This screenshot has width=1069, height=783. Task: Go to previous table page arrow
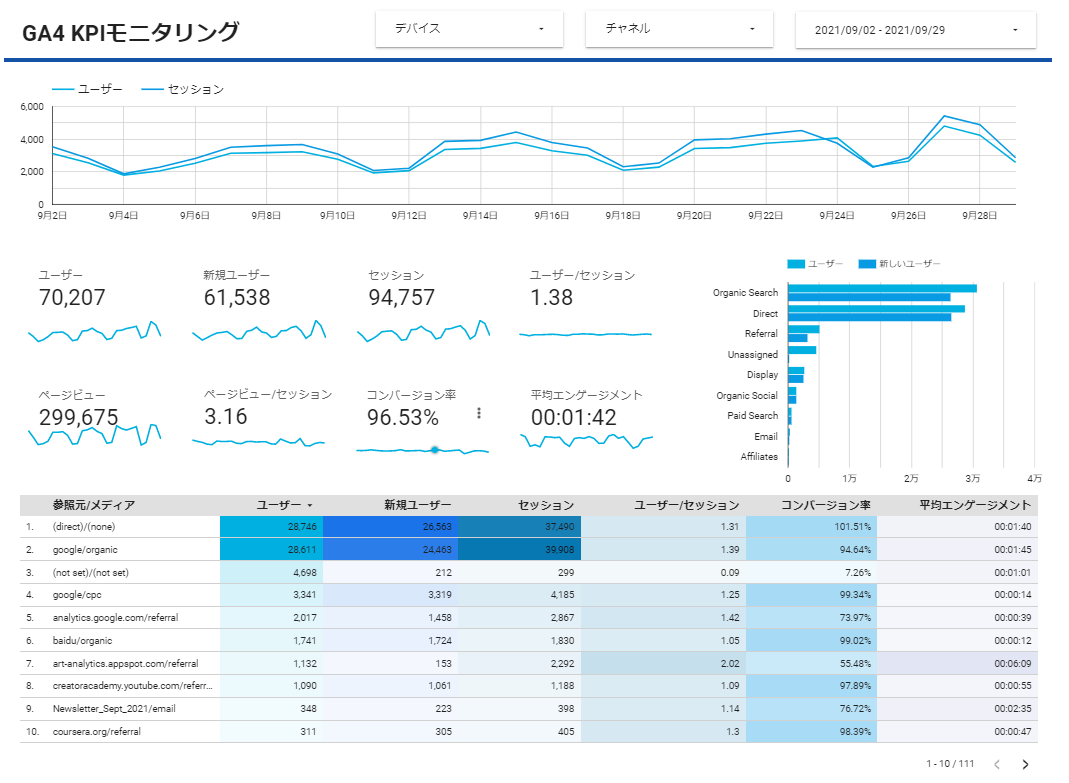(x=995, y=764)
